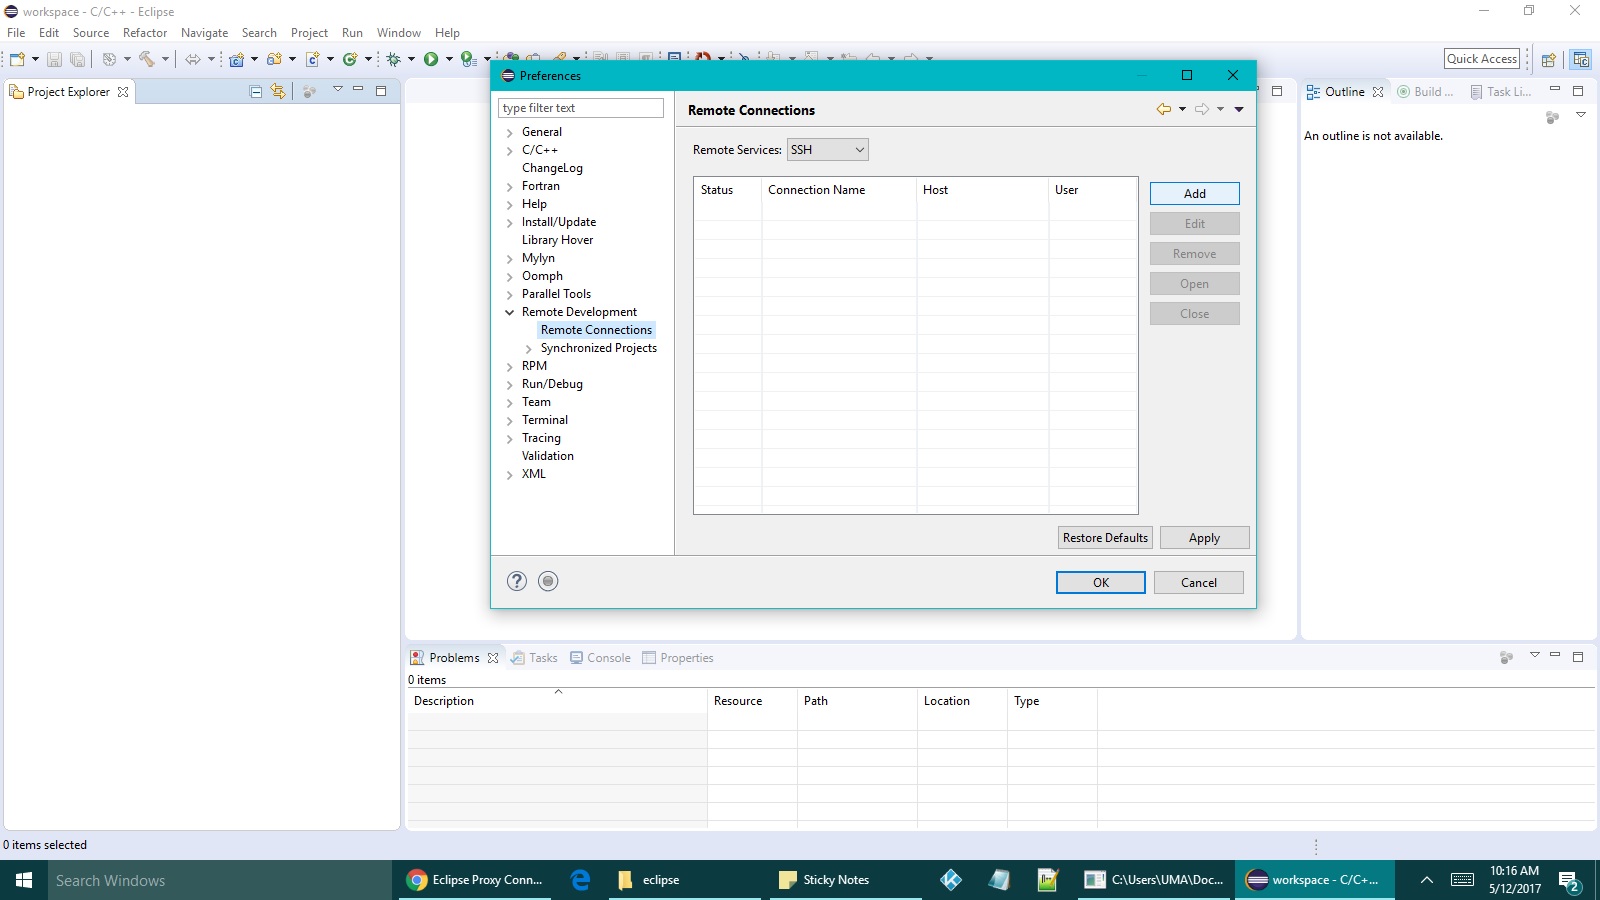This screenshot has height=900, width=1600.
Task: Run the program using the green Run icon
Action: coord(431,59)
